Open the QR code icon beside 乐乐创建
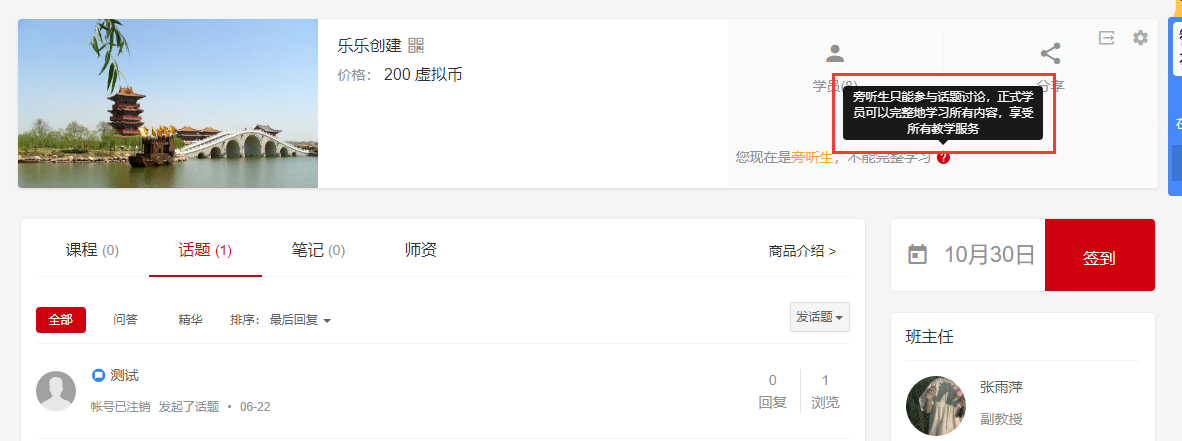This screenshot has height=441, width=1182. pyautogui.click(x=416, y=45)
